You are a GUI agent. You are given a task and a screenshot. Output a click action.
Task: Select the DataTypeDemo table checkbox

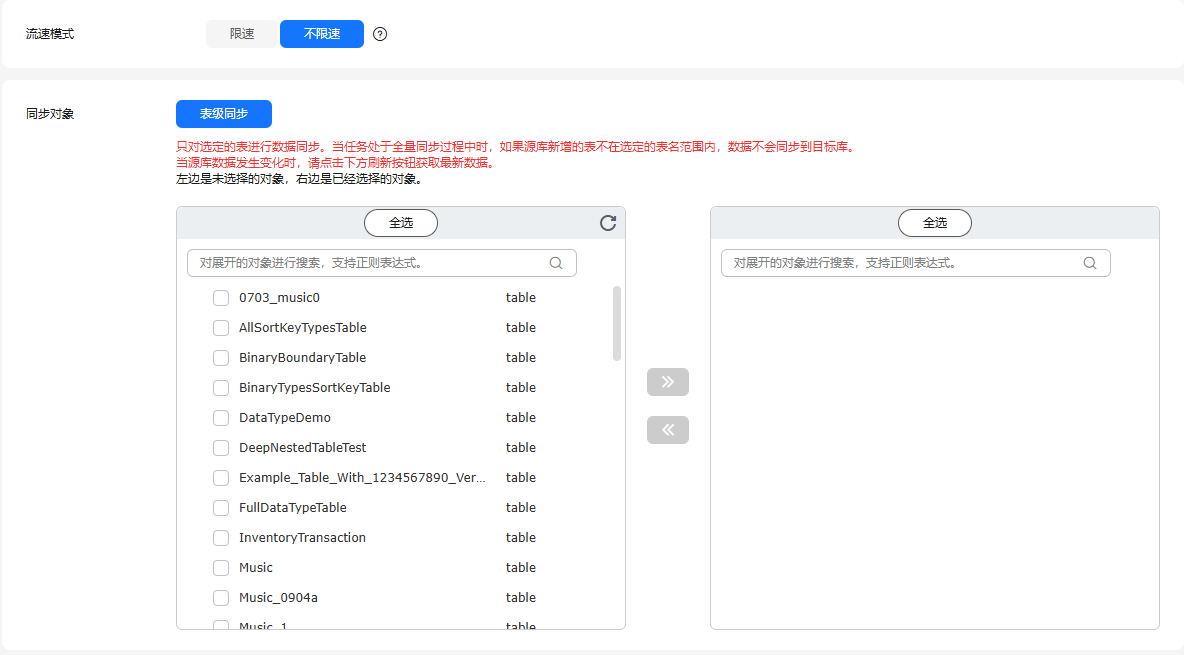coord(220,418)
